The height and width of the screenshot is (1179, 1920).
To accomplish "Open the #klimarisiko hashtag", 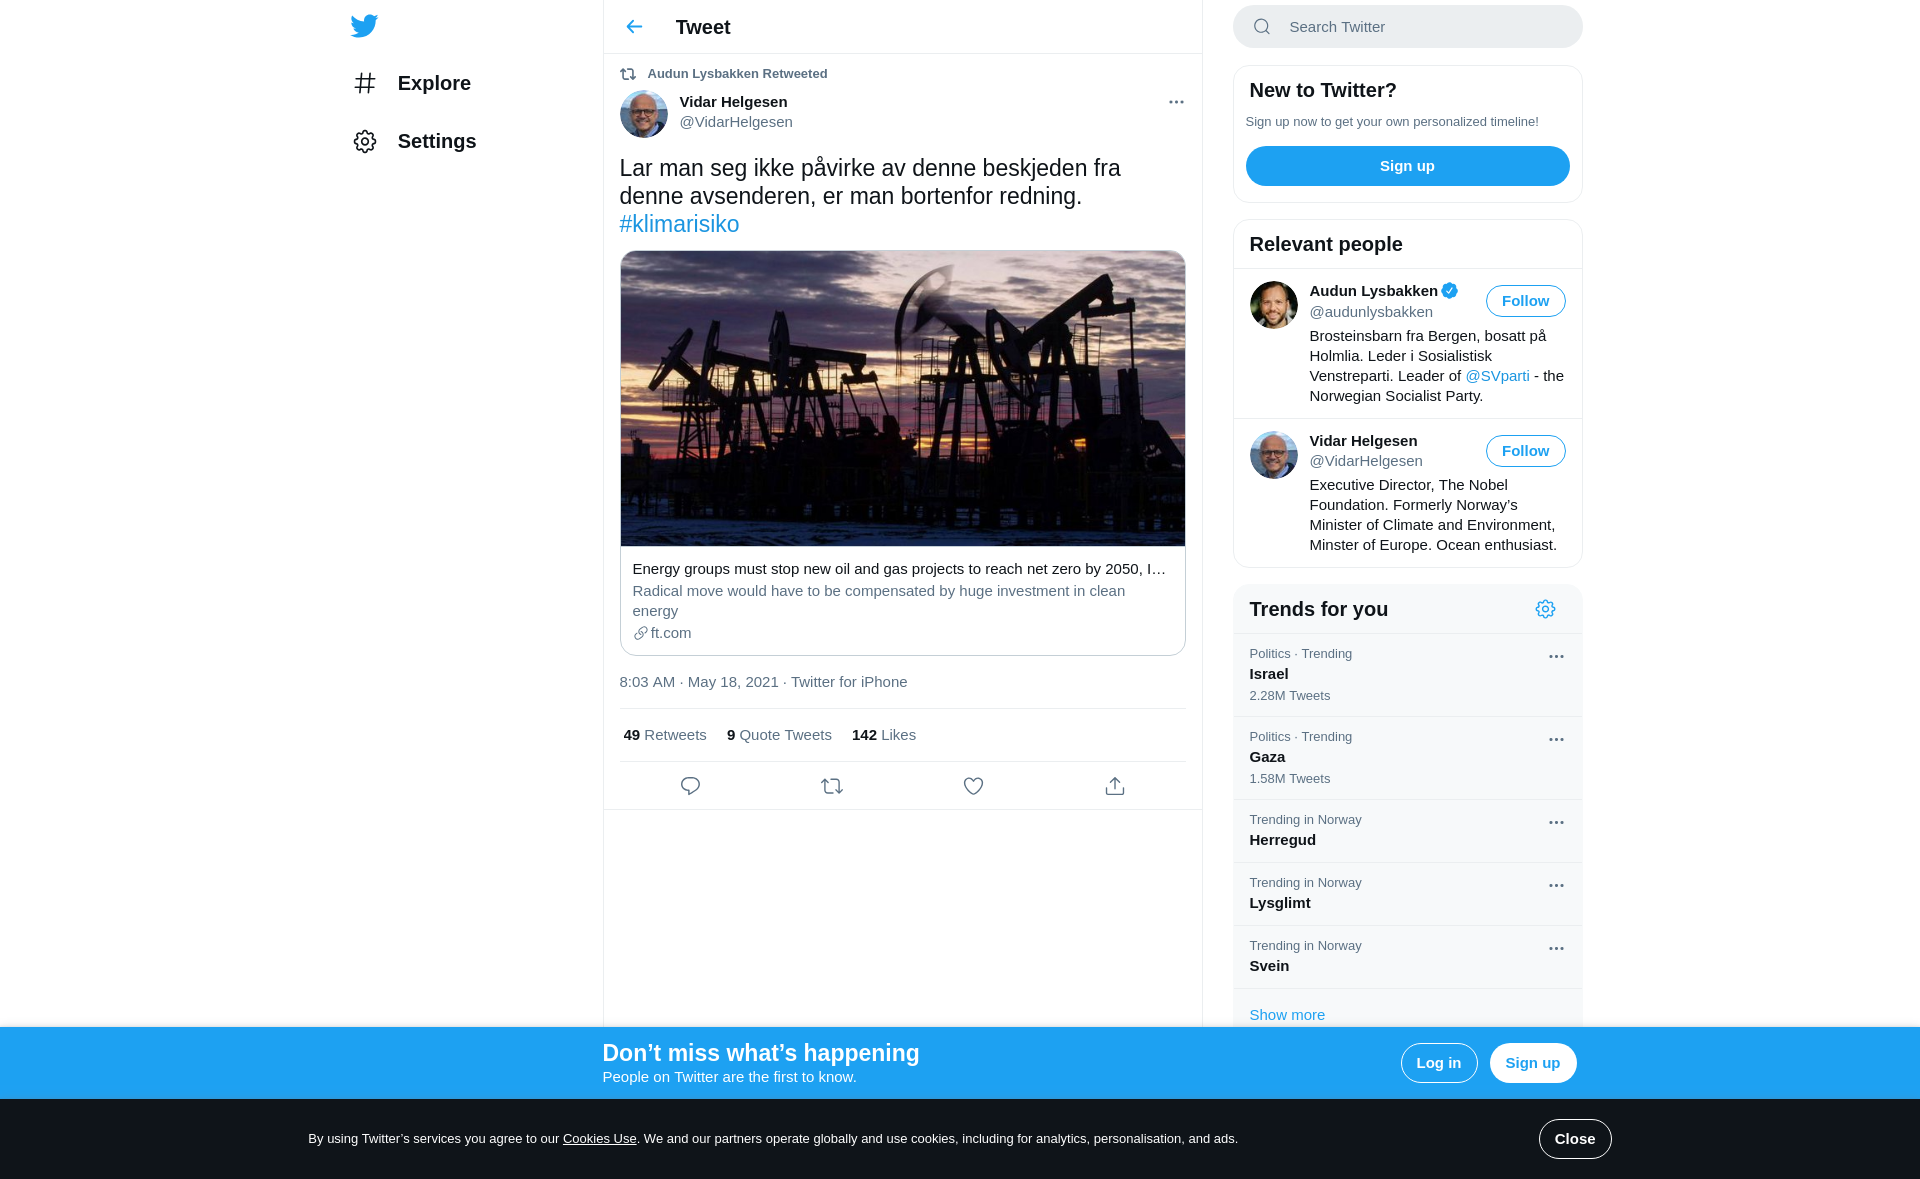I will [679, 224].
